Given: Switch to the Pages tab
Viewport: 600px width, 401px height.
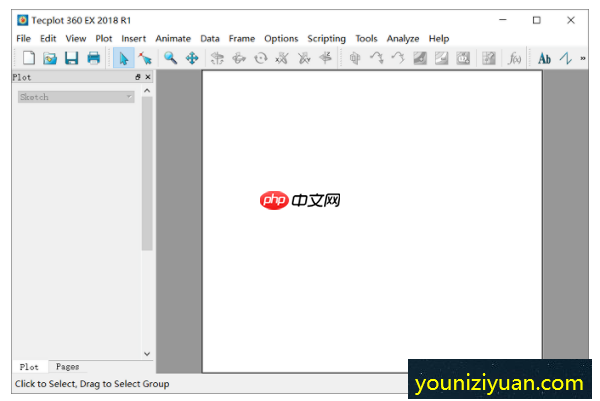Looking at the screenshot, I should [67, 367].
